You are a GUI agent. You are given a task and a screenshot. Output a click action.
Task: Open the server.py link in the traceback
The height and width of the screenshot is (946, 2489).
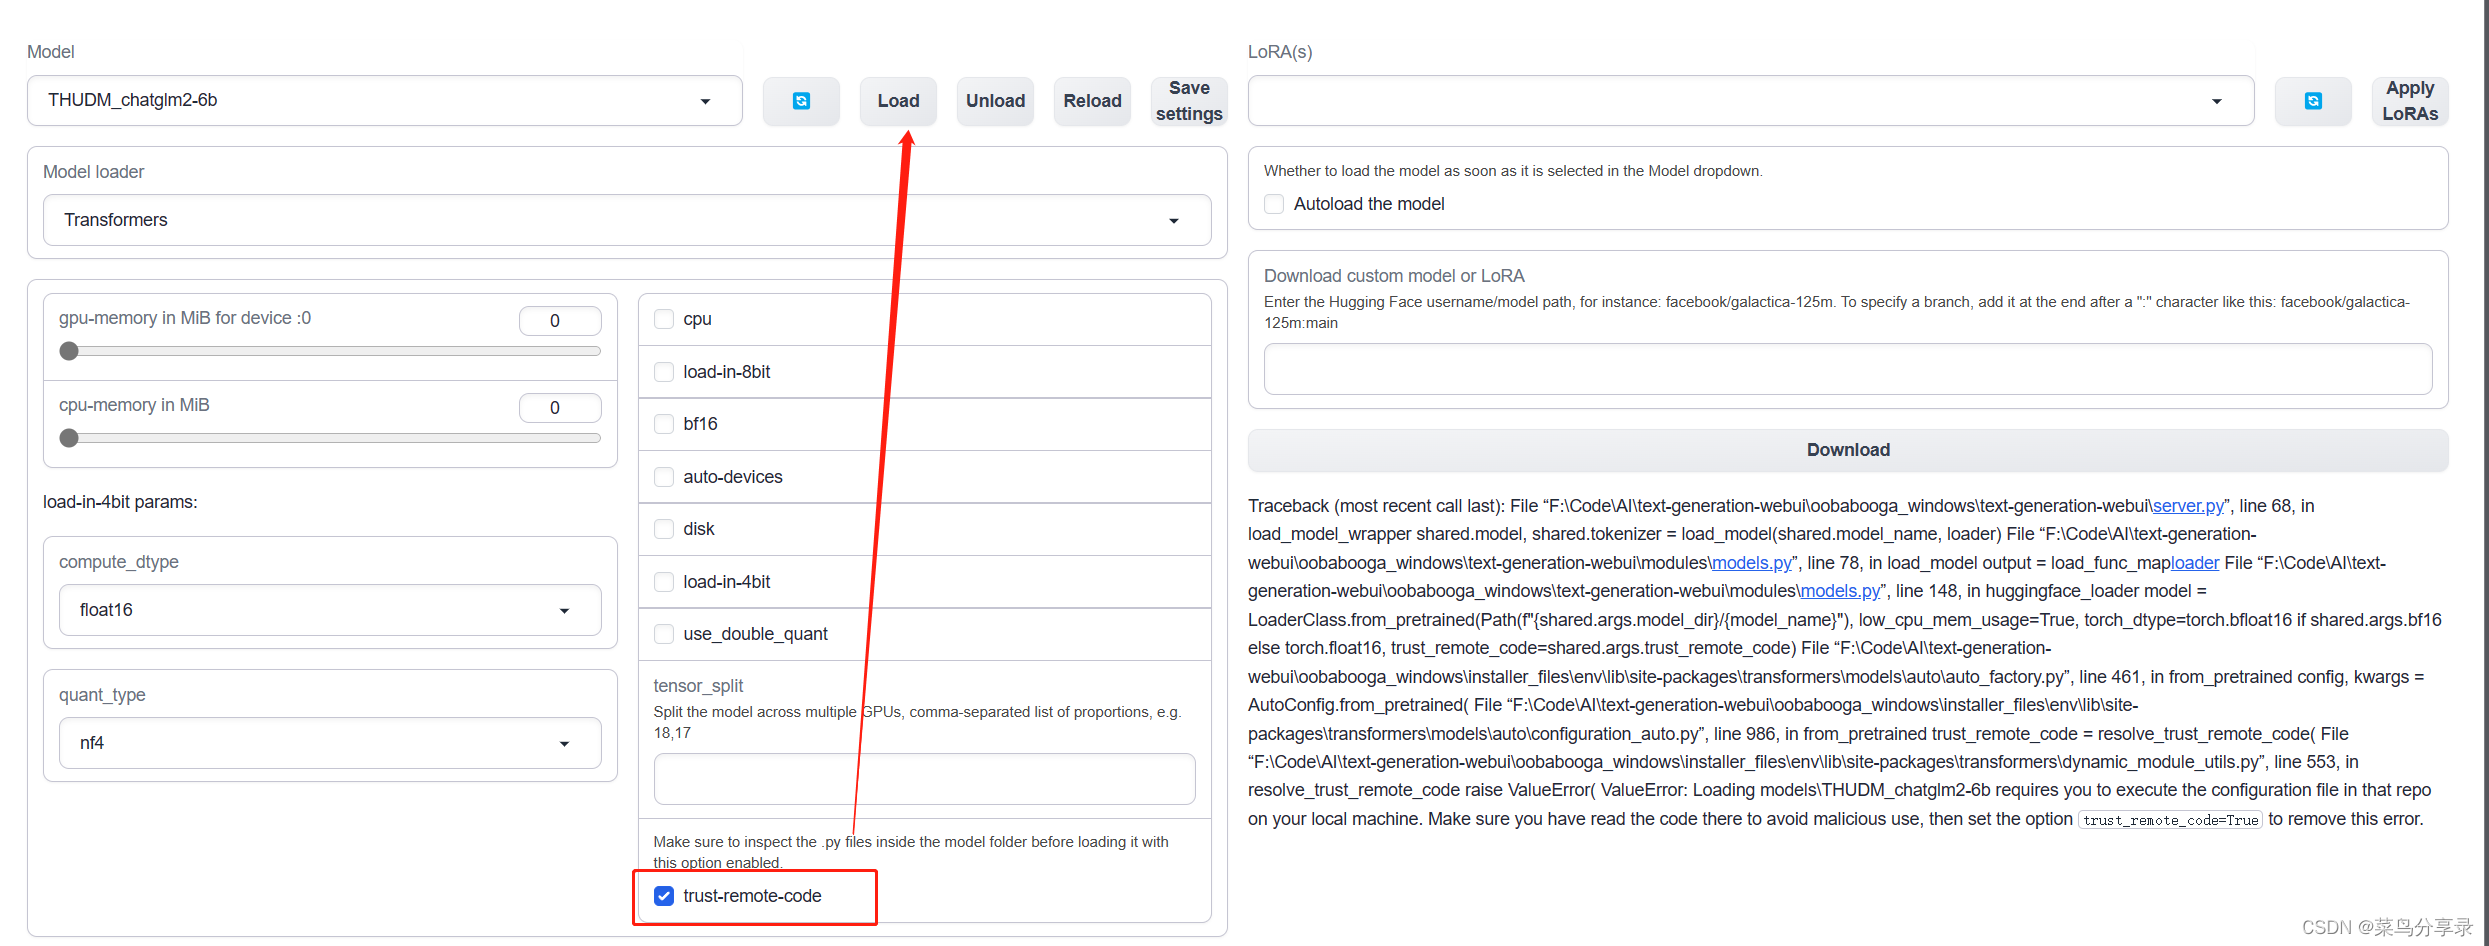pyautogui.click(x=2188, y=506)
